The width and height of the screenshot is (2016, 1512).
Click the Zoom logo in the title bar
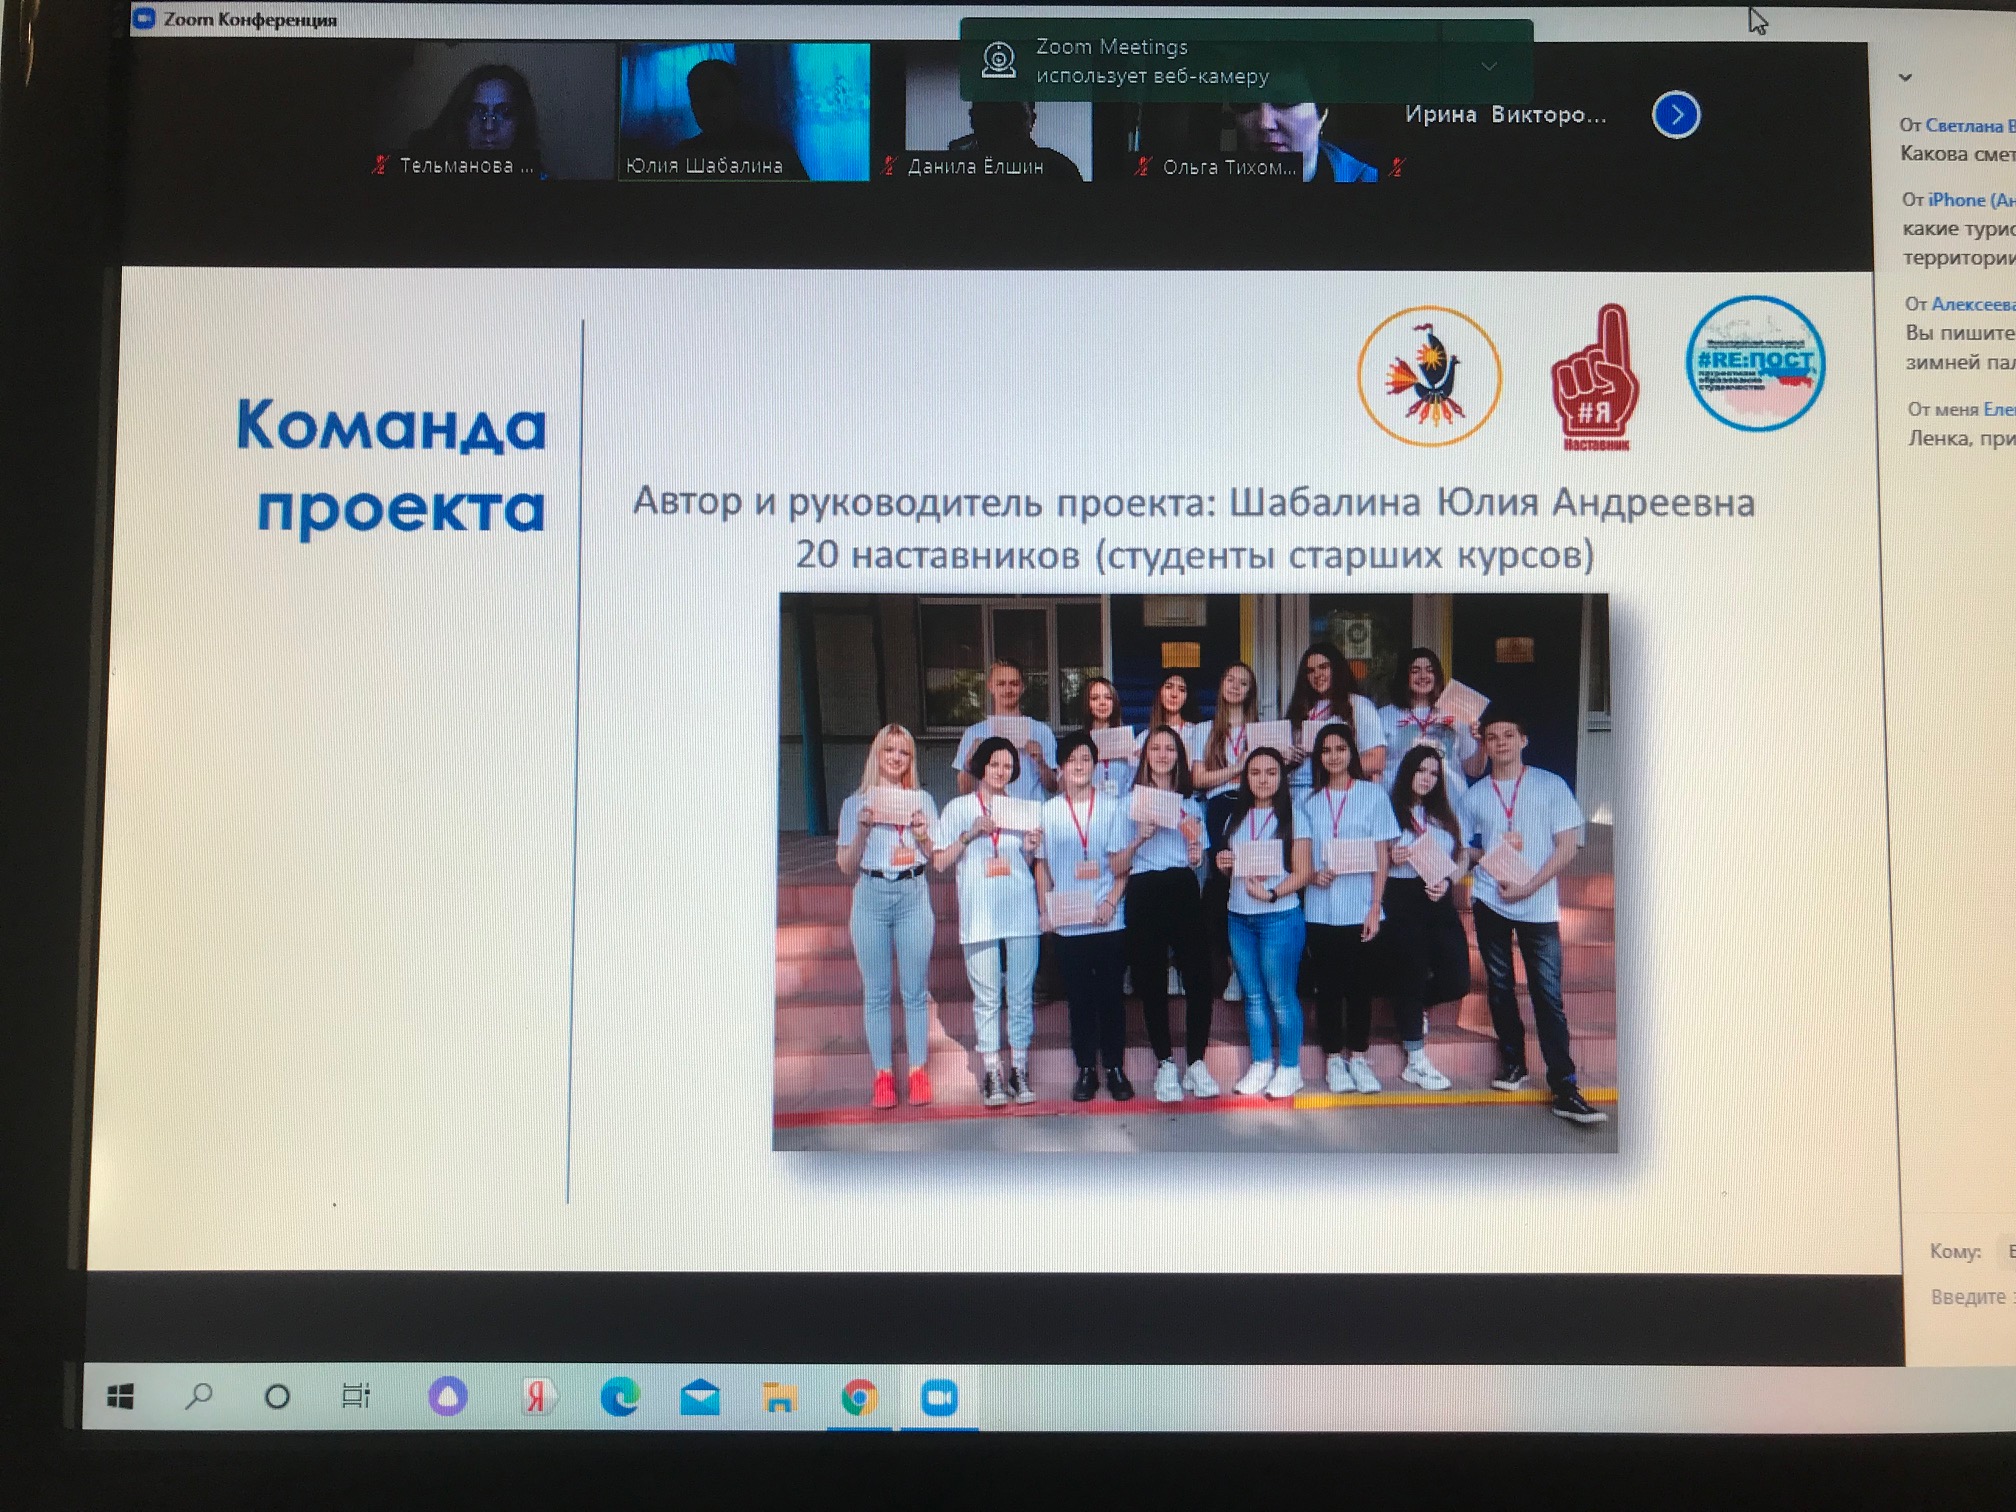[144, 18]
